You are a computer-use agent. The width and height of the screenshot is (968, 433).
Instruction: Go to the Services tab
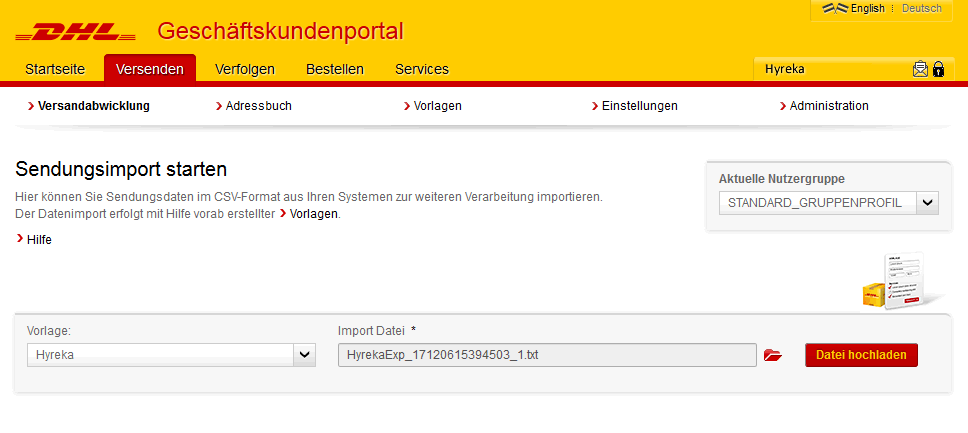[x=422, y=69]
